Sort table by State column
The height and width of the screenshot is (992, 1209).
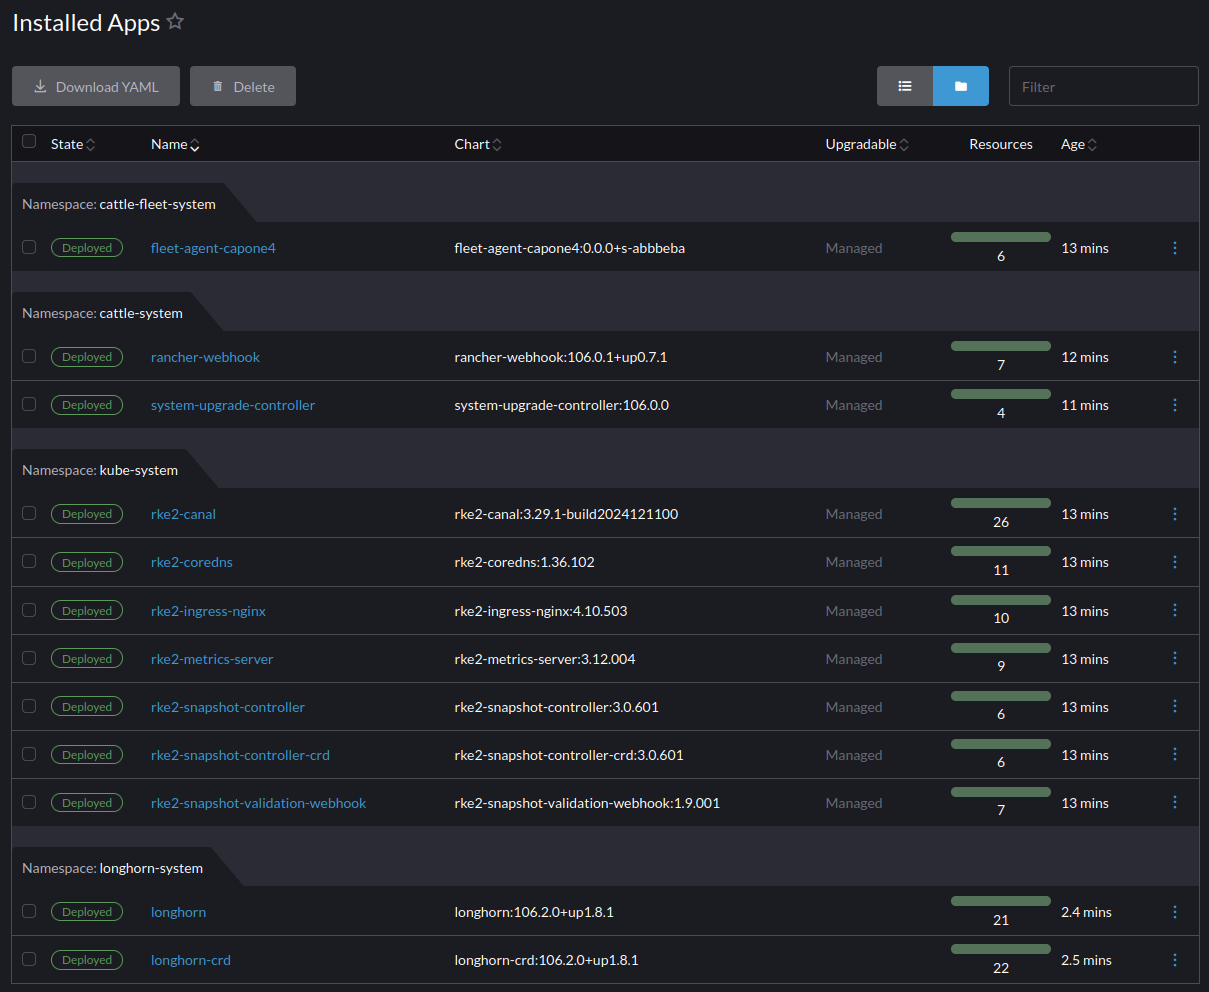point(73,144)
